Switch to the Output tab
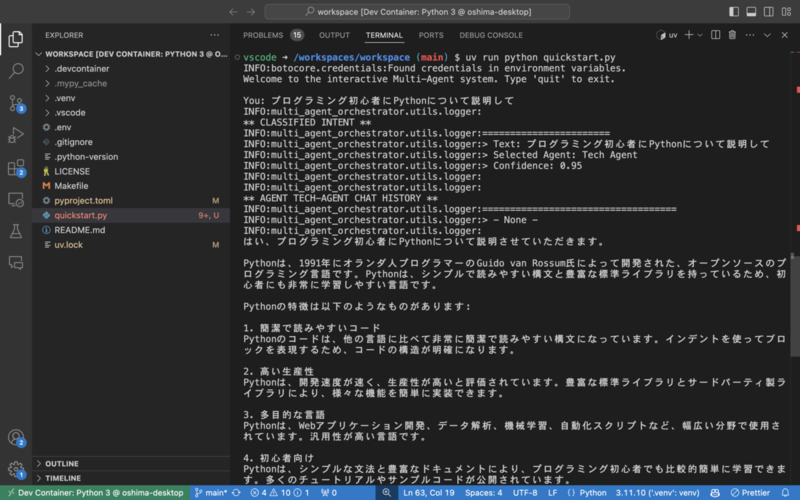 [334, 35]
